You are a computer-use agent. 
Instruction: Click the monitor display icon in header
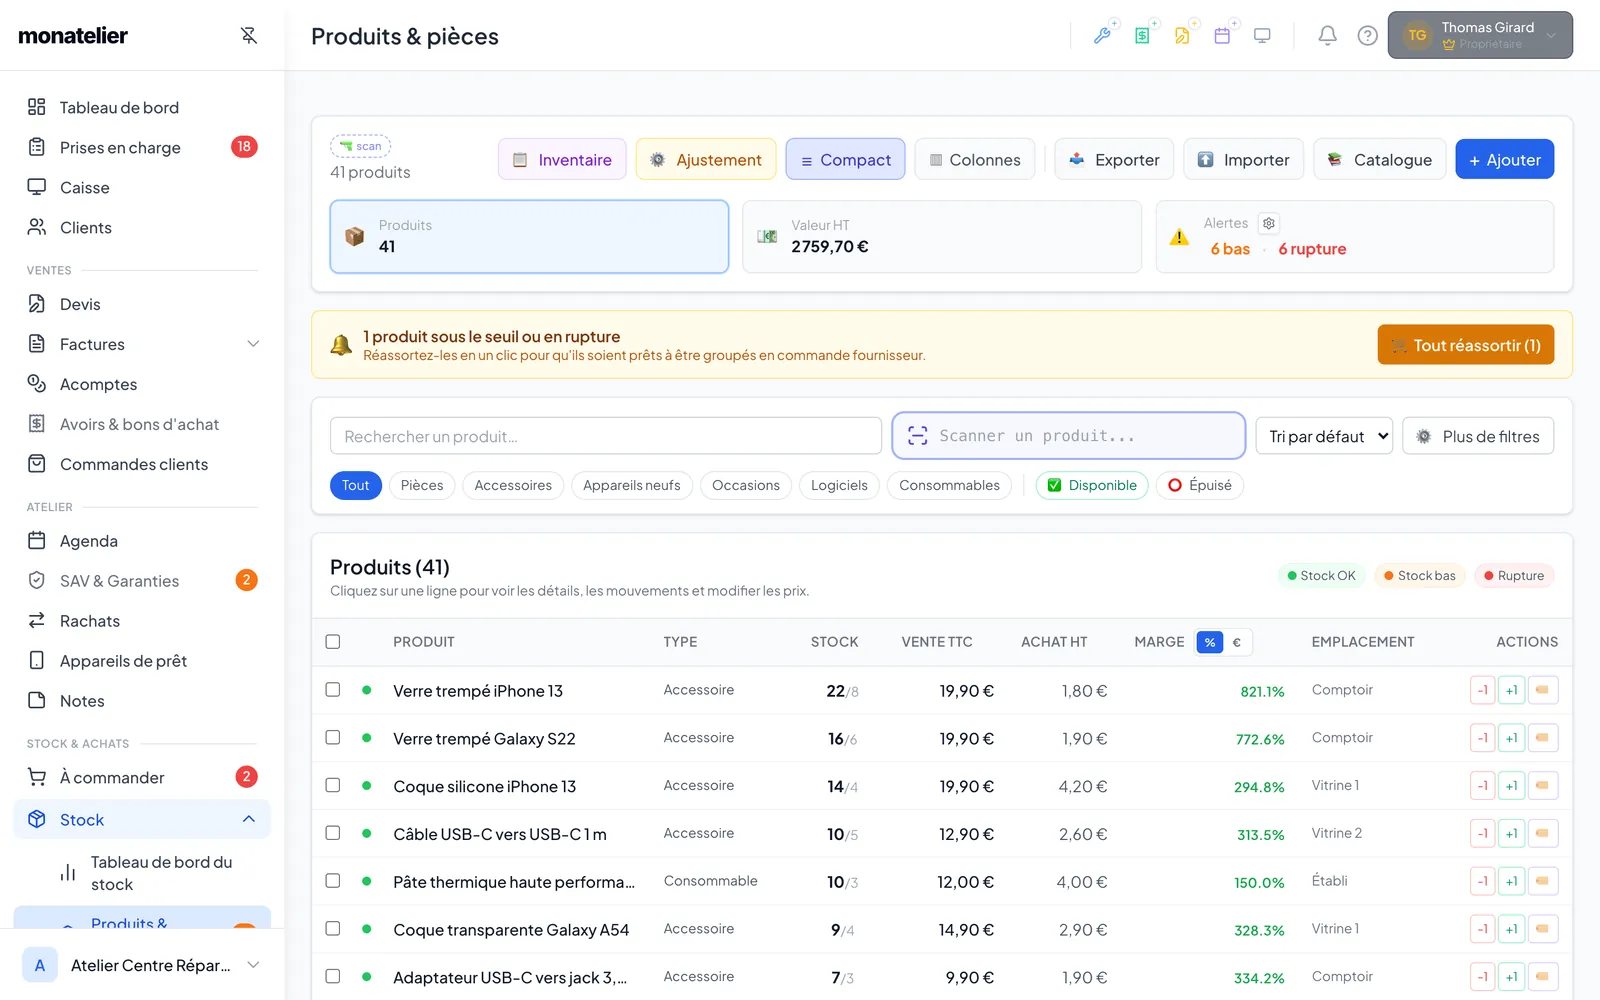point(1262,36)
